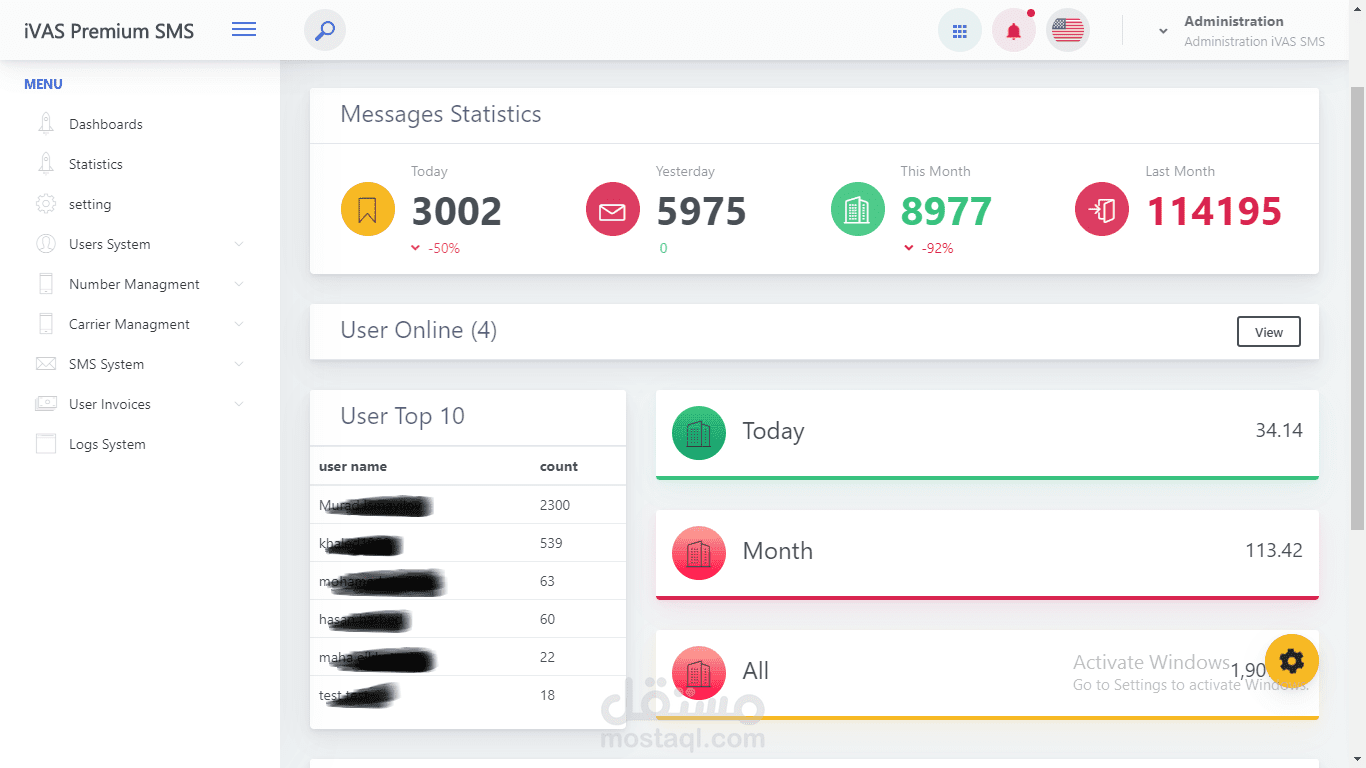
Task: Click the rocket icon beside Statistics
Action: pos(46,164)
